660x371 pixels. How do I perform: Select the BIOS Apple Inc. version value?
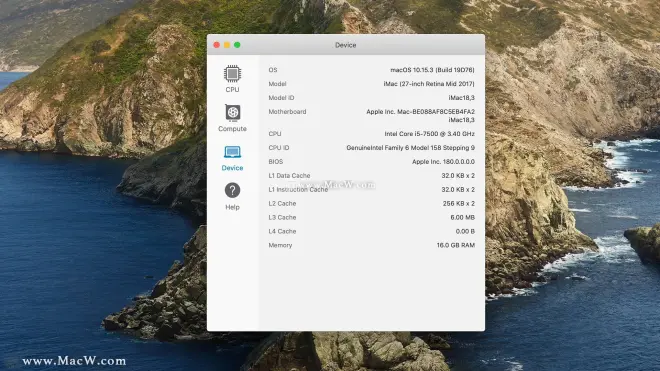tap(443, 162)
